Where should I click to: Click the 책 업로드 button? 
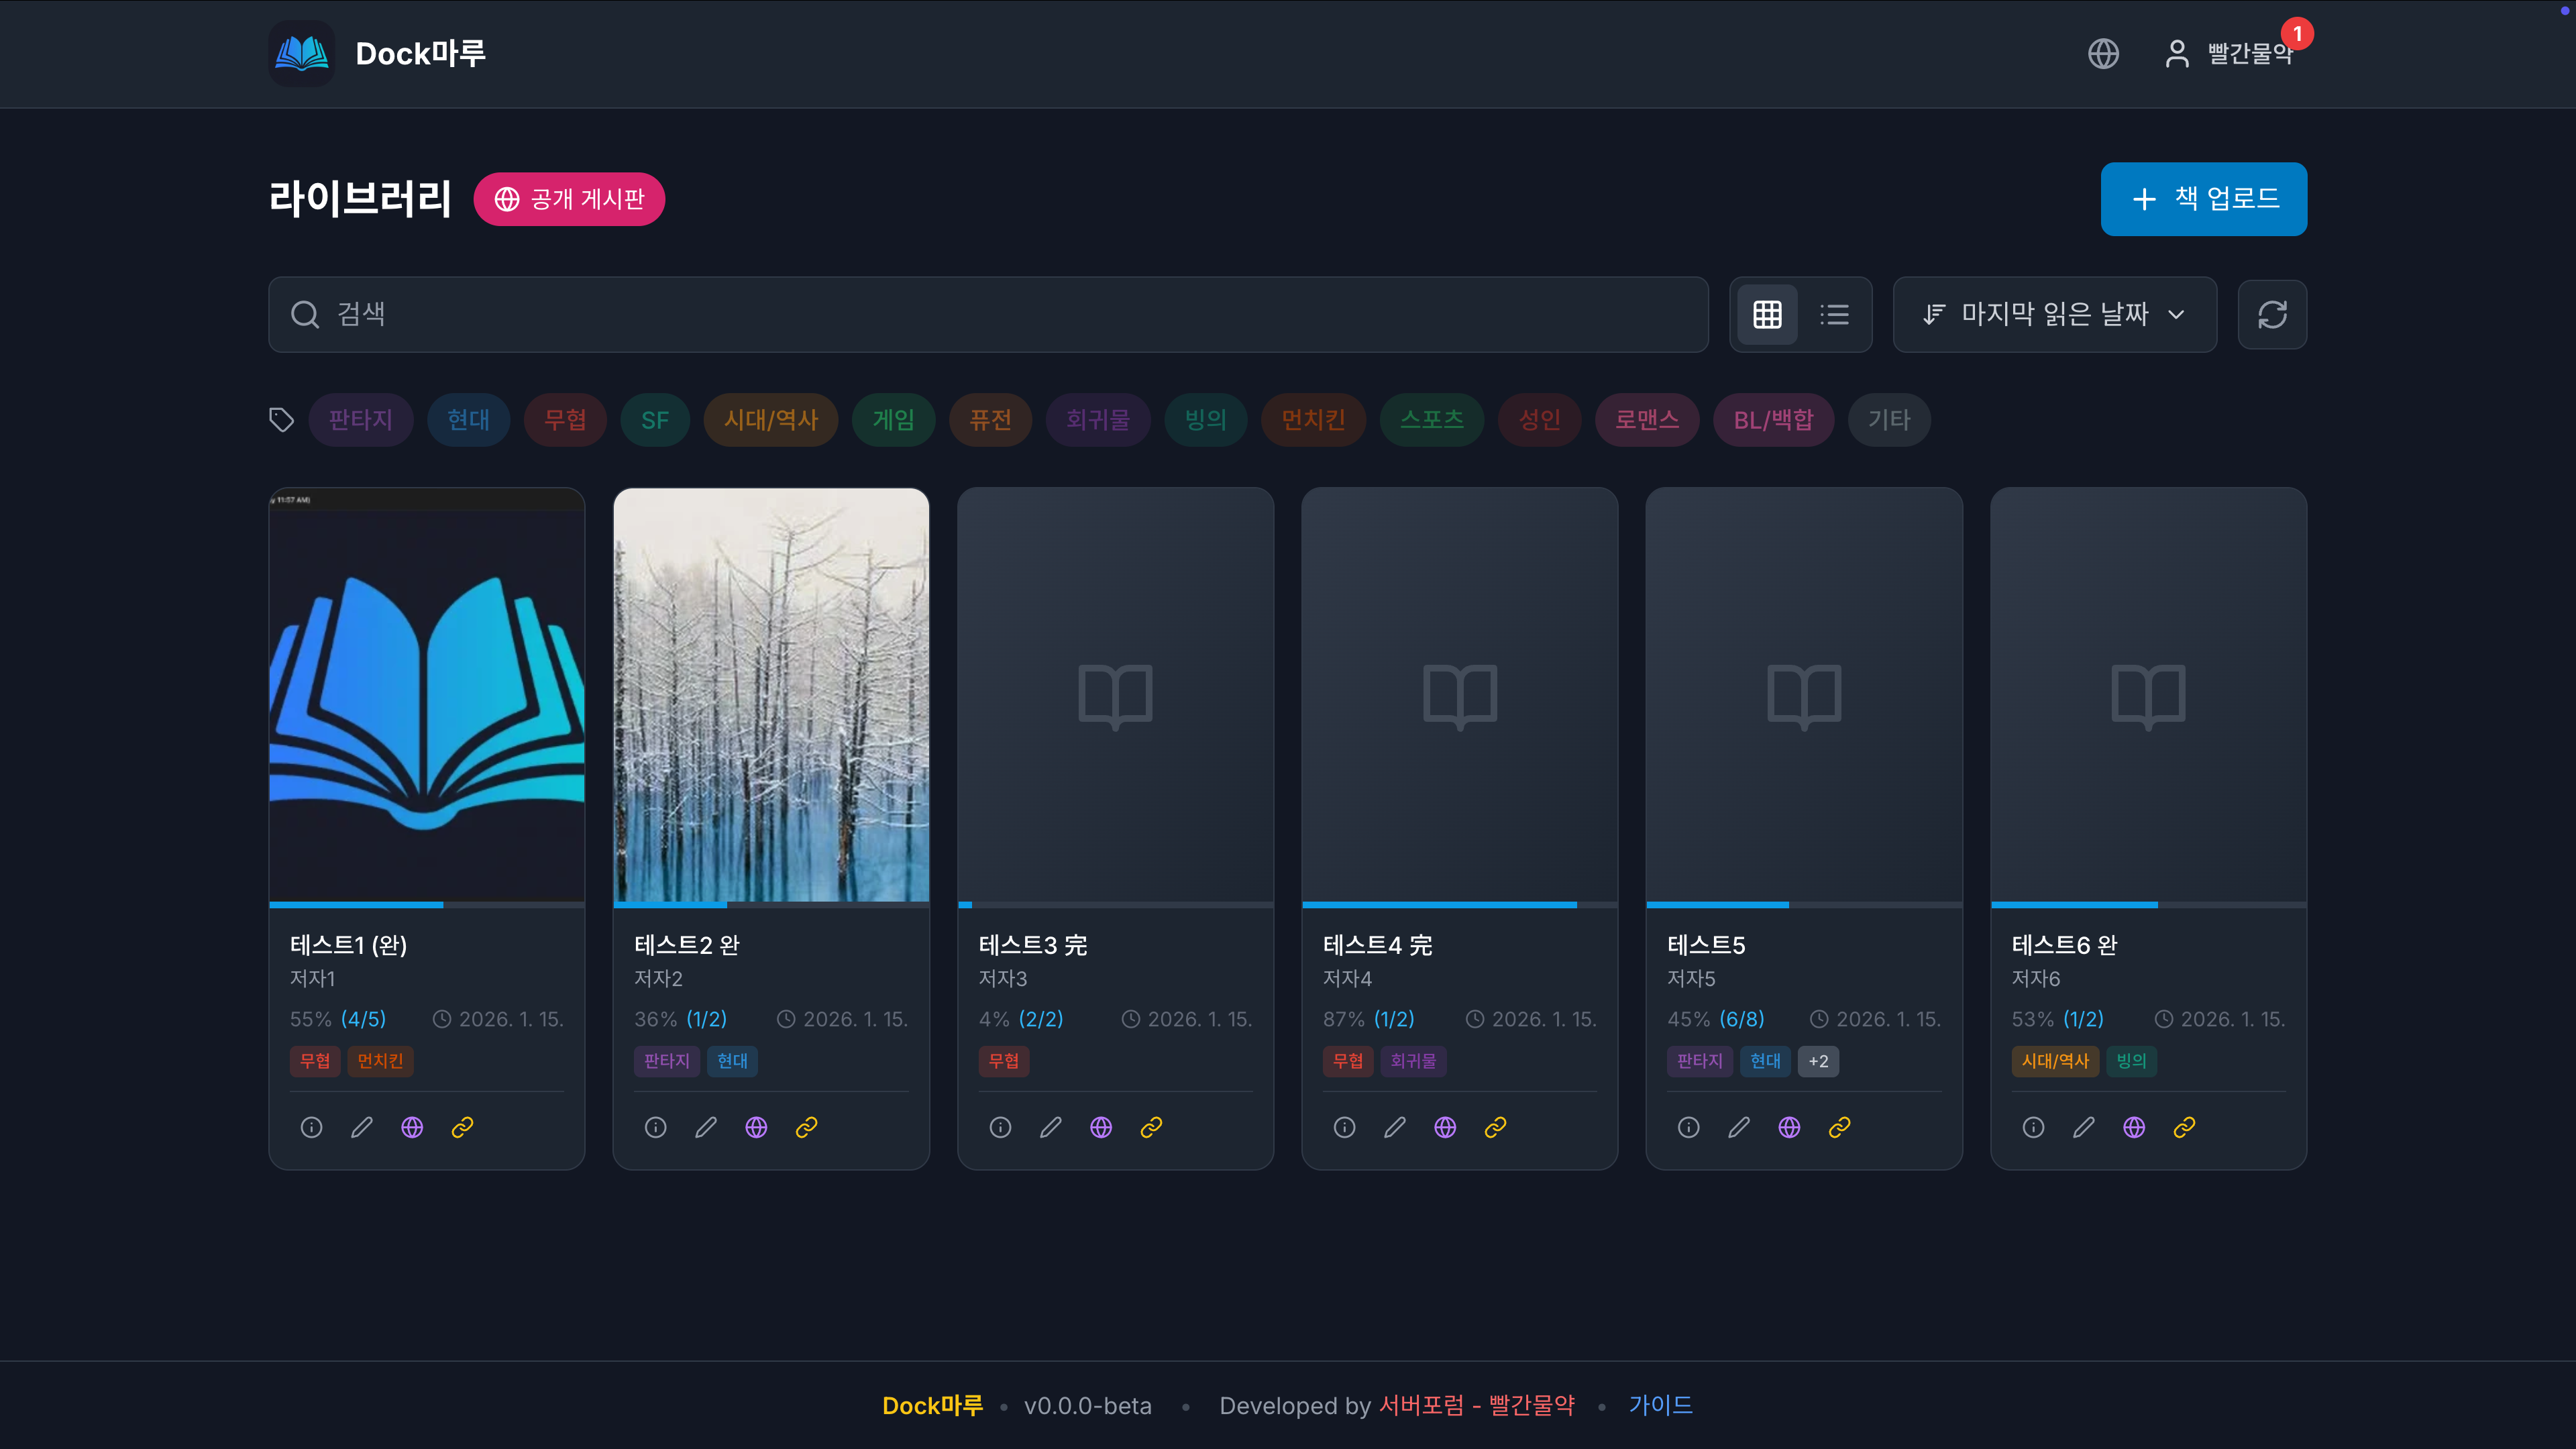(x=2203, y=199)
